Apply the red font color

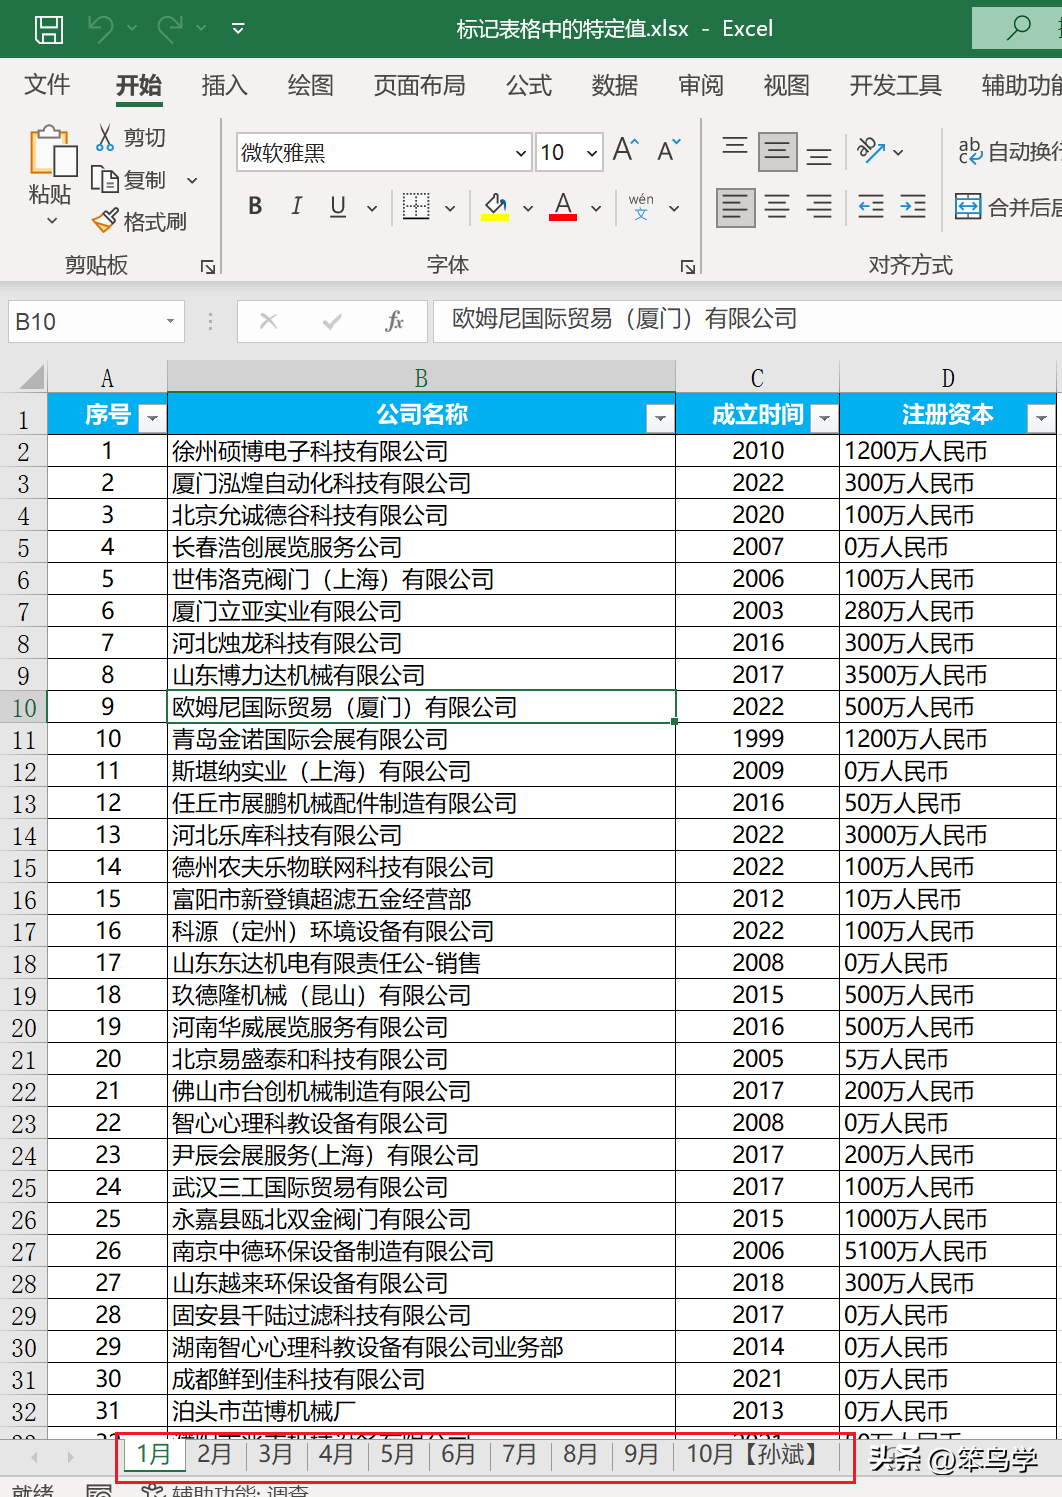563,207
